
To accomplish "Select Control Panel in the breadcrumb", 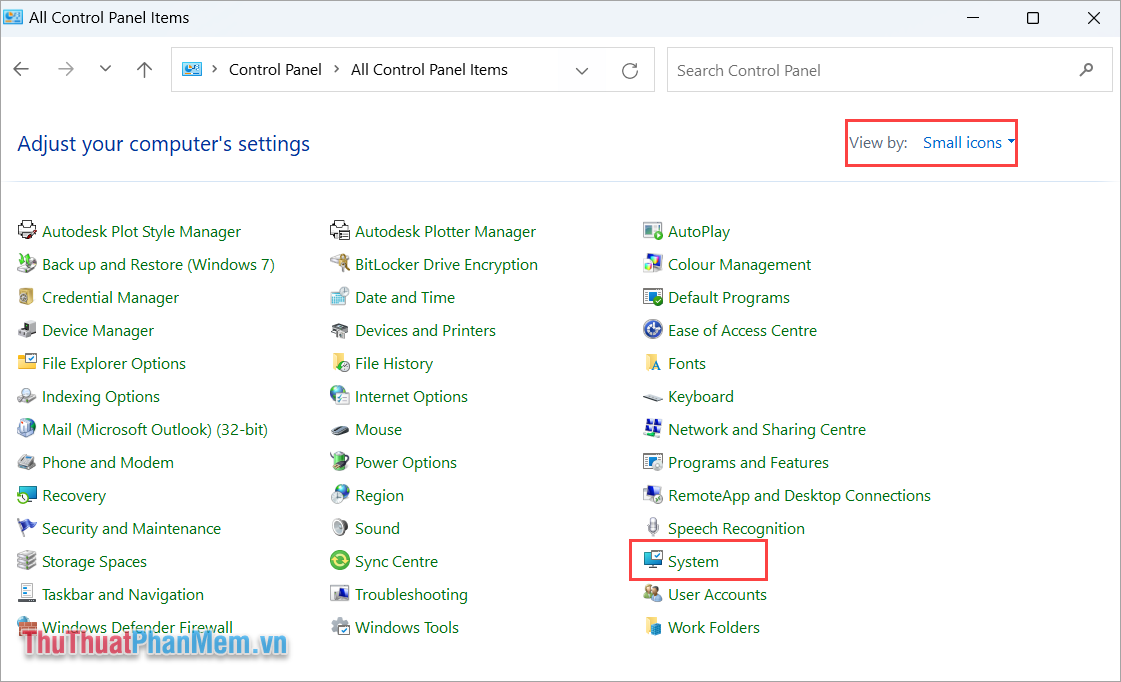I will pos(275,69).
